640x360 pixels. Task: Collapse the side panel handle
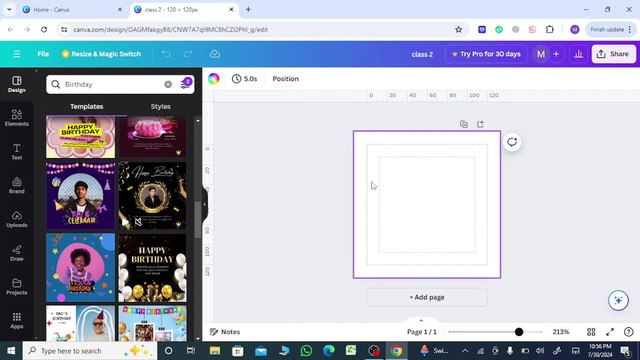pyautogui.click(x=204, y=204)
